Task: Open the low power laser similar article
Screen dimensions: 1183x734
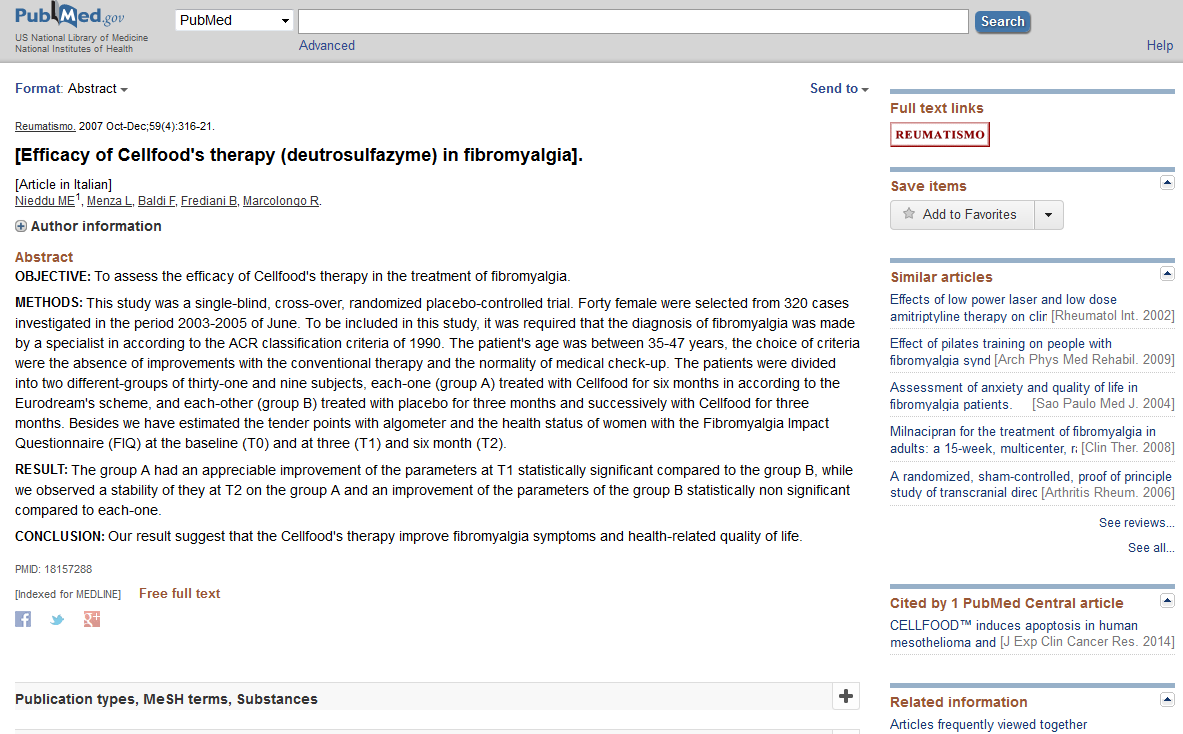Action: [x=1003, y=308]
